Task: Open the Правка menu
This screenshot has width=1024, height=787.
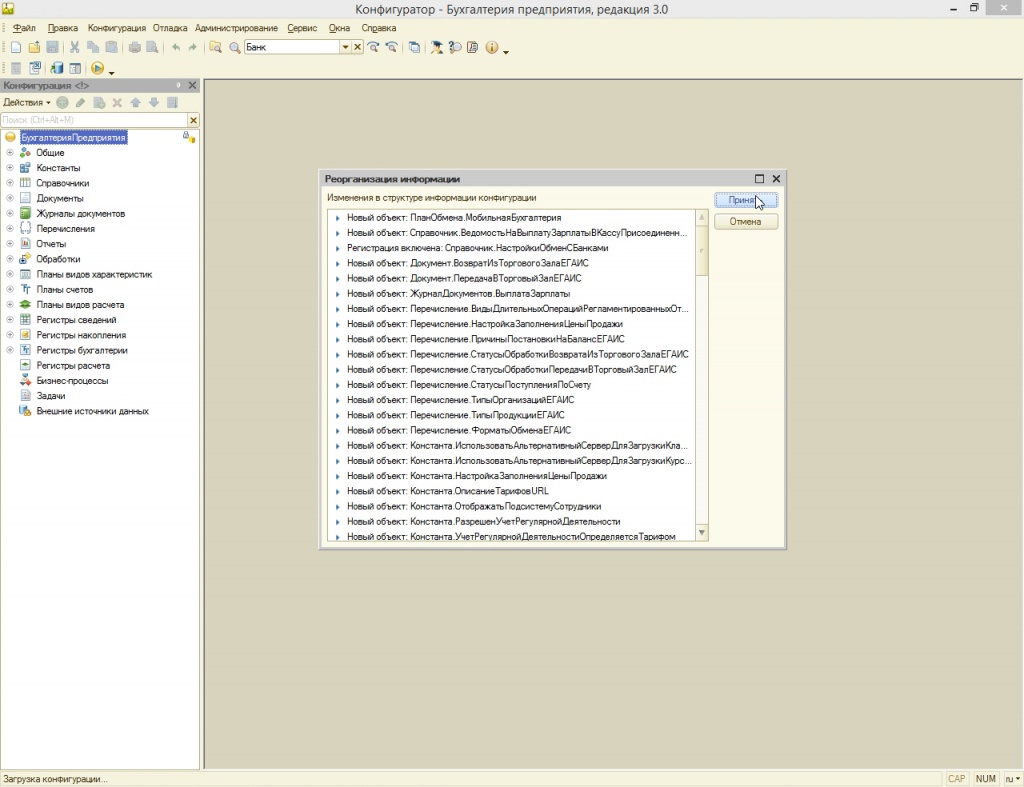Action: point(63,28)
